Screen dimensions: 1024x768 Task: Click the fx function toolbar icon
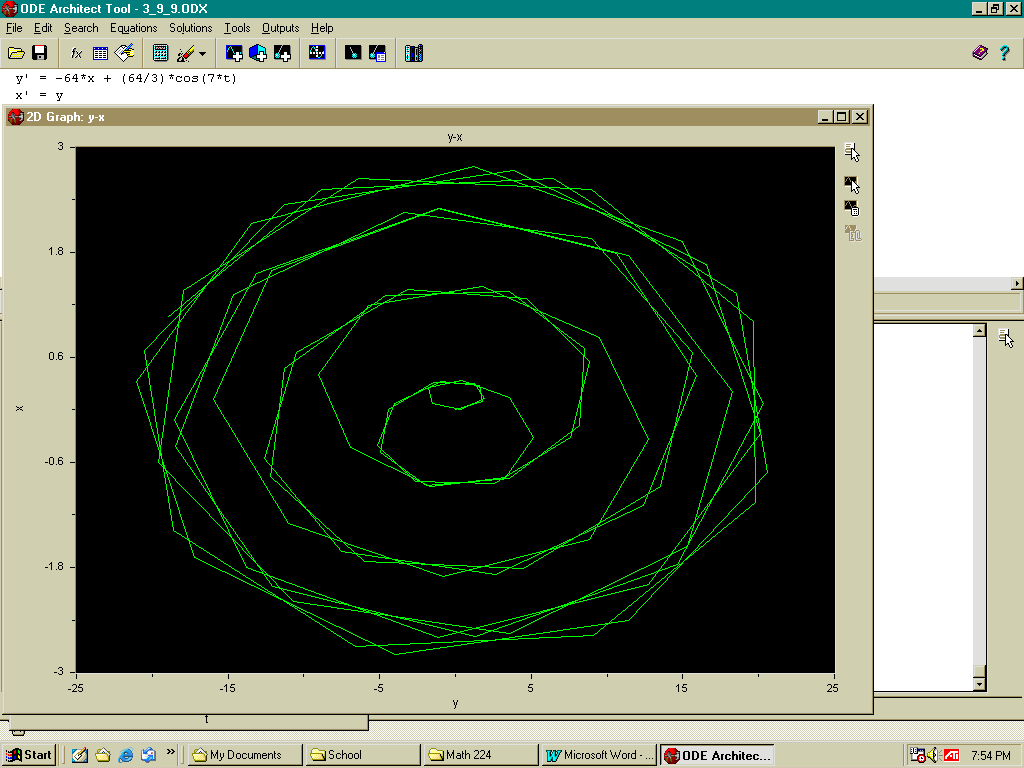coord(76,53)
